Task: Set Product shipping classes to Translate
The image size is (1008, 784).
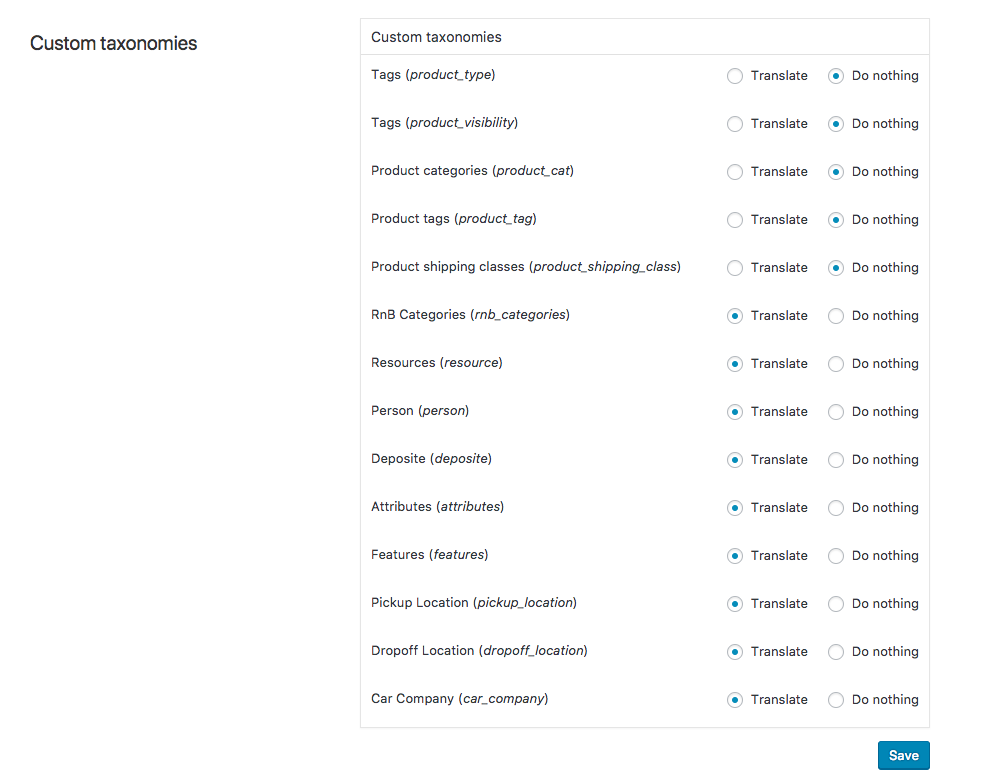Action: pos(735,268)
